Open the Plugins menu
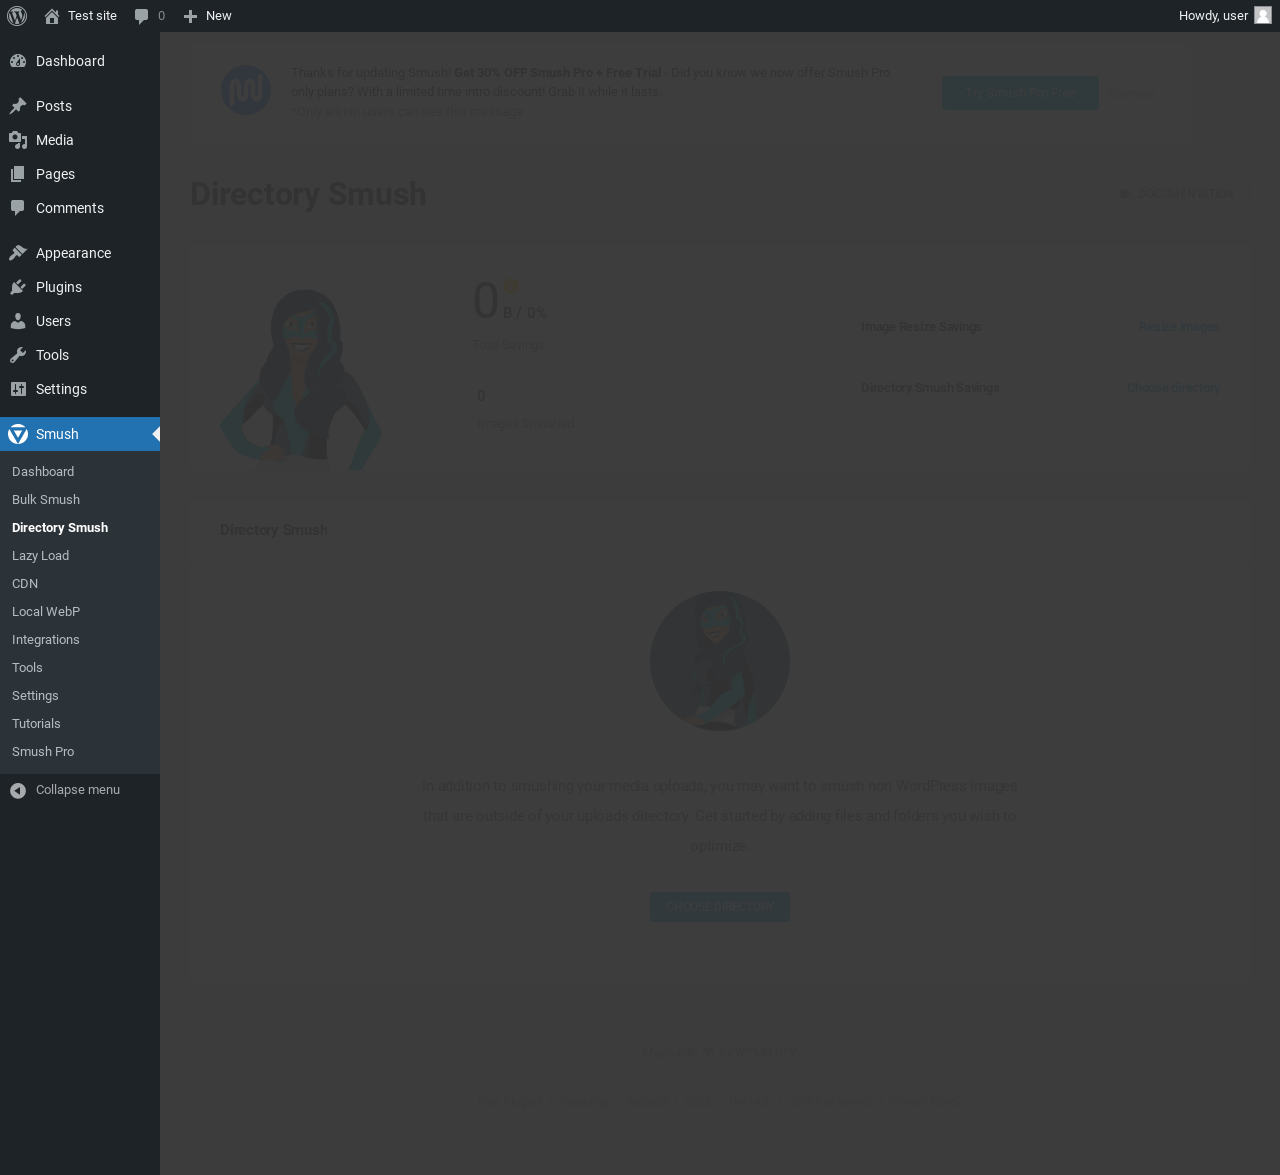The height and width of the screenshot is (1175, 1280). click(x=80, y=287)
